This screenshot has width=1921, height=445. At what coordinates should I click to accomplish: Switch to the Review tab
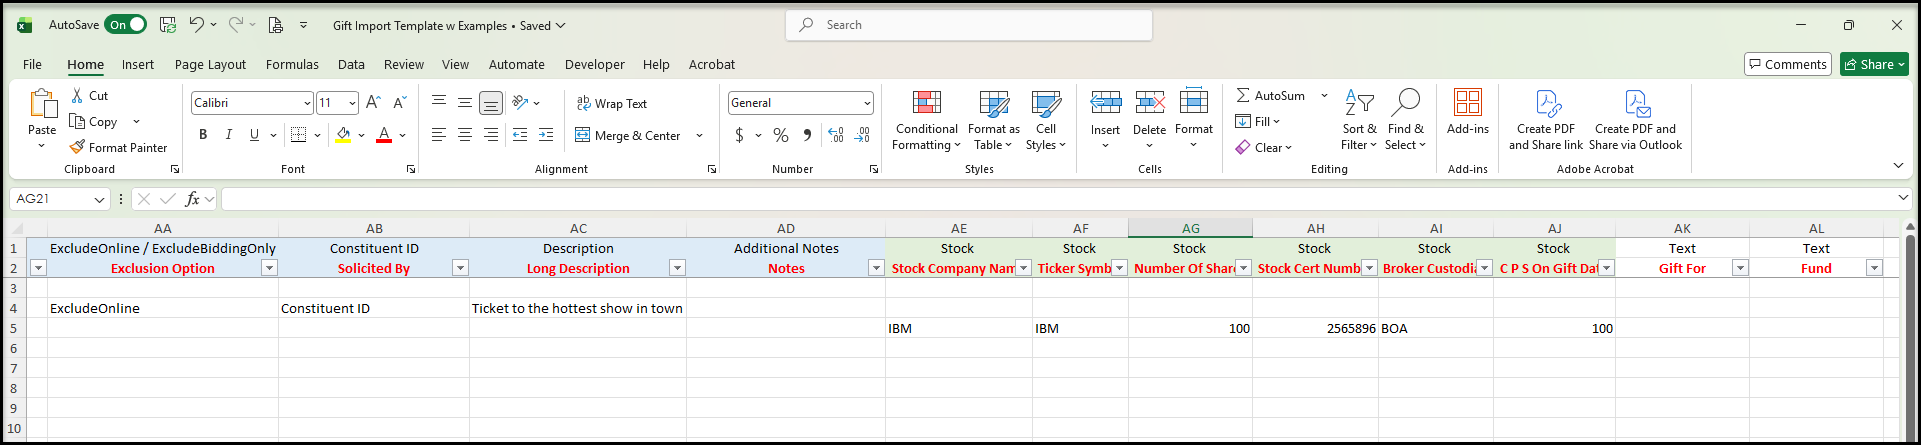click(x=404, y=65)
